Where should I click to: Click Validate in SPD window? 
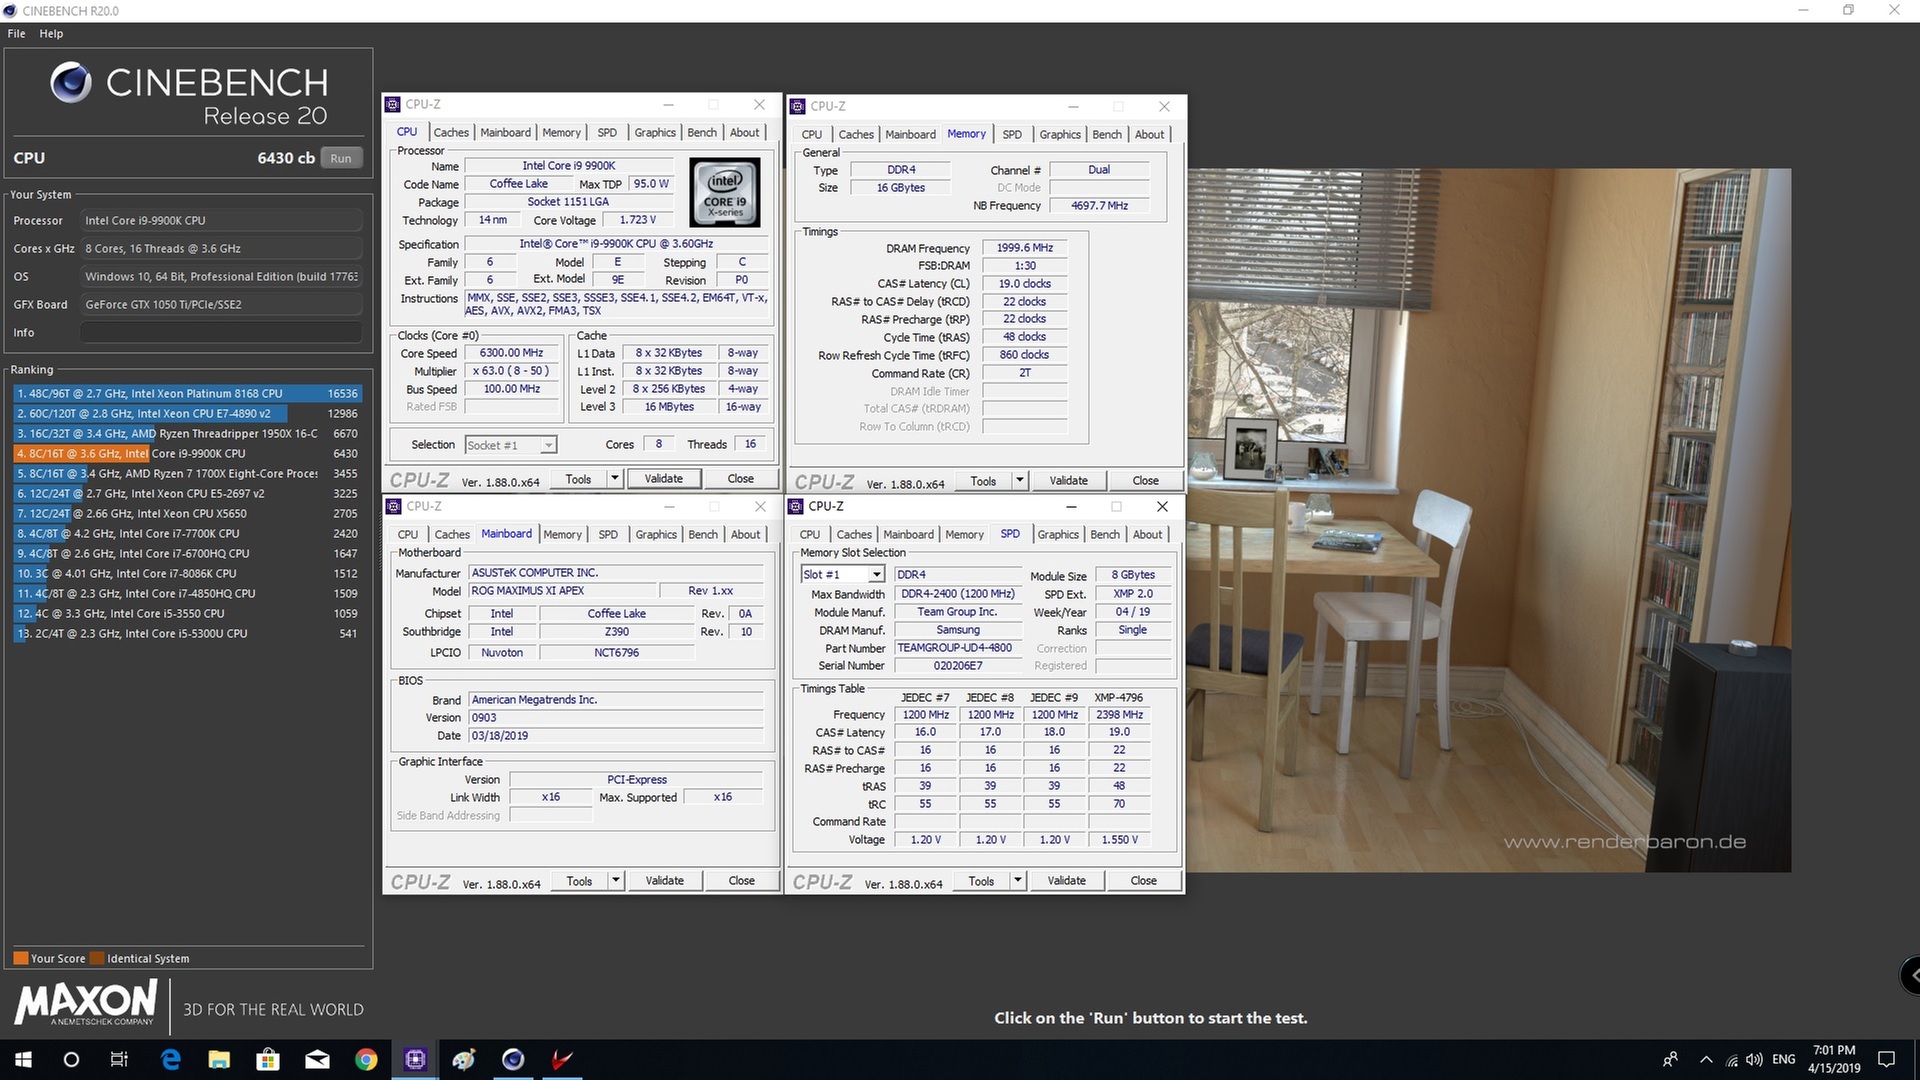click(1066, 880)
